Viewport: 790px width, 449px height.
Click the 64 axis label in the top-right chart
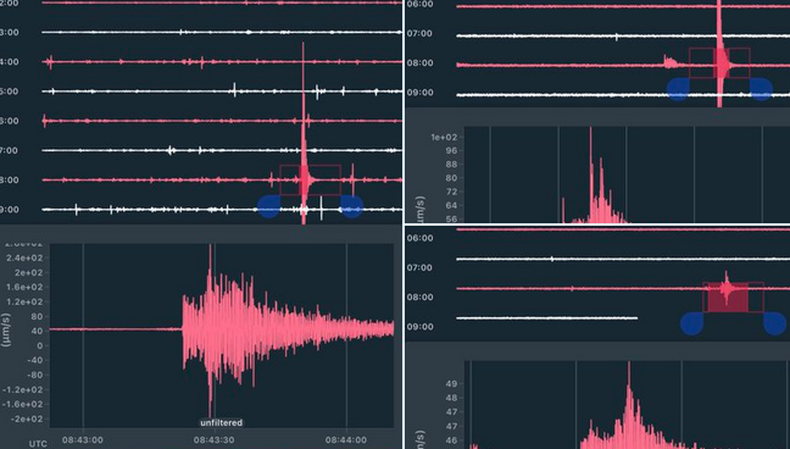pyautogui.click(x=451, y=206)
